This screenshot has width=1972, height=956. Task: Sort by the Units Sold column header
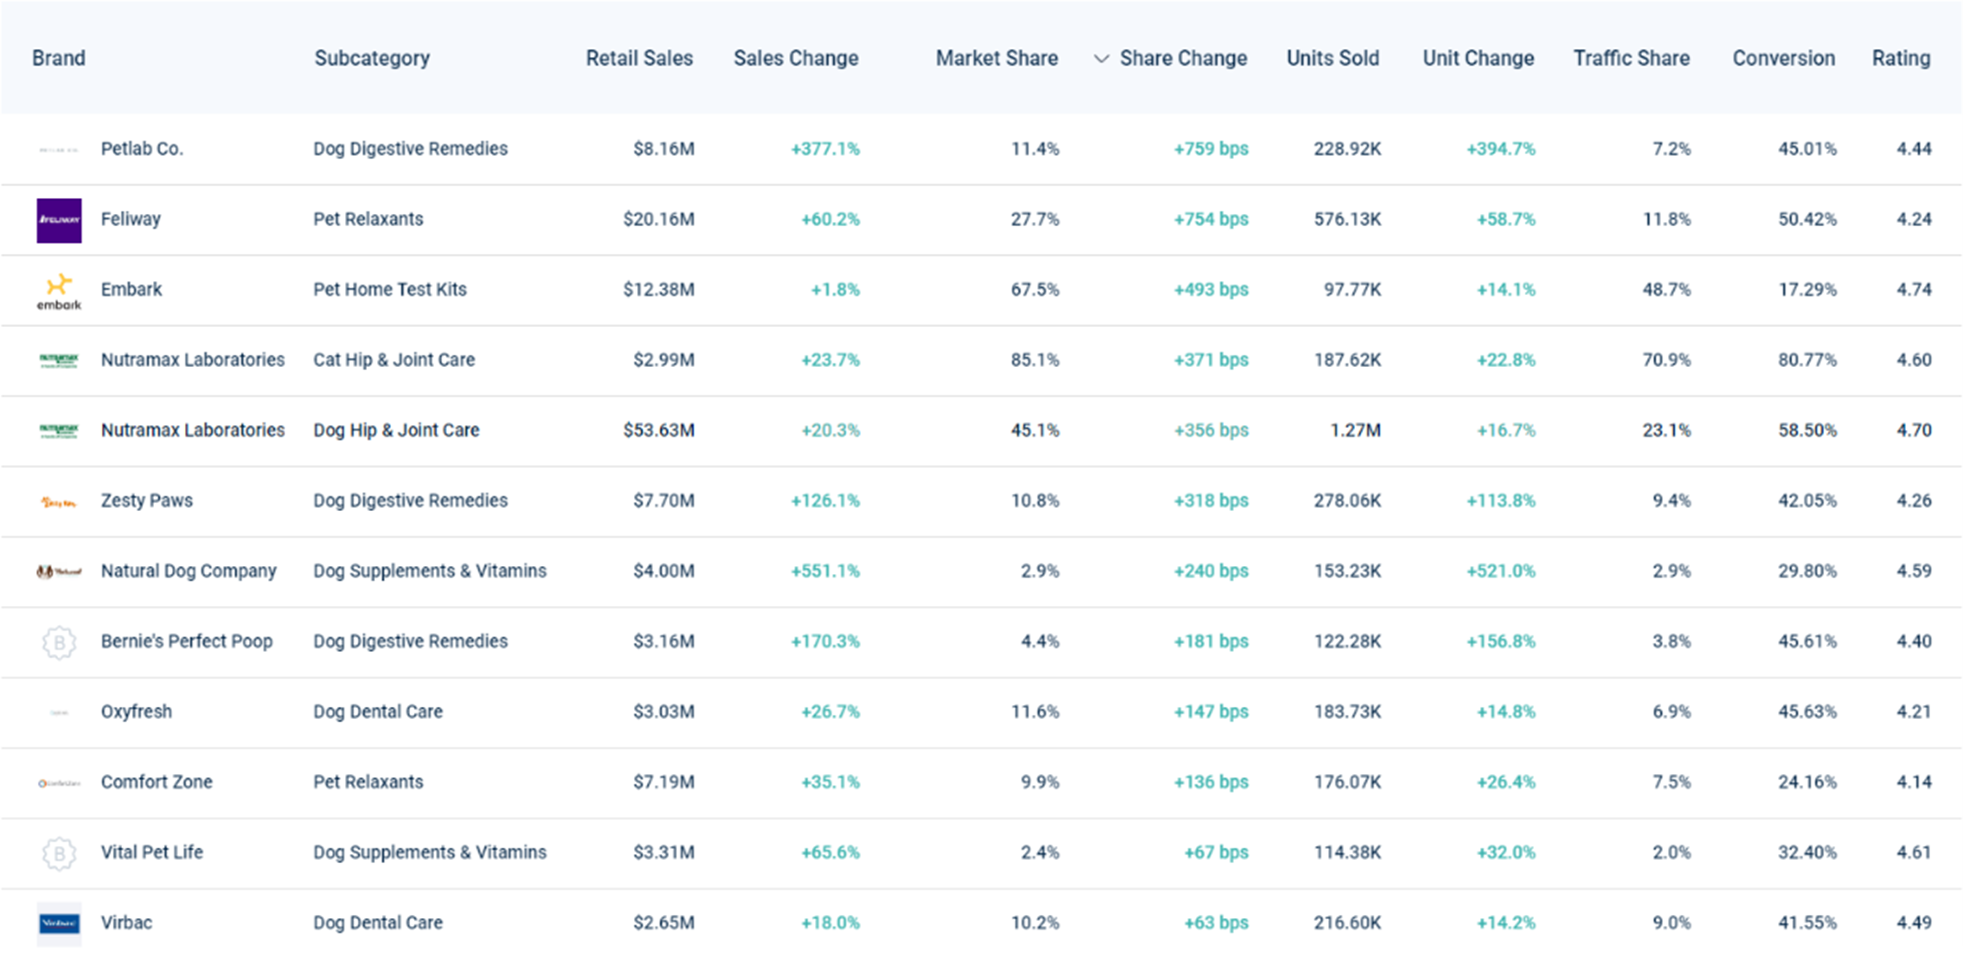1333,58
